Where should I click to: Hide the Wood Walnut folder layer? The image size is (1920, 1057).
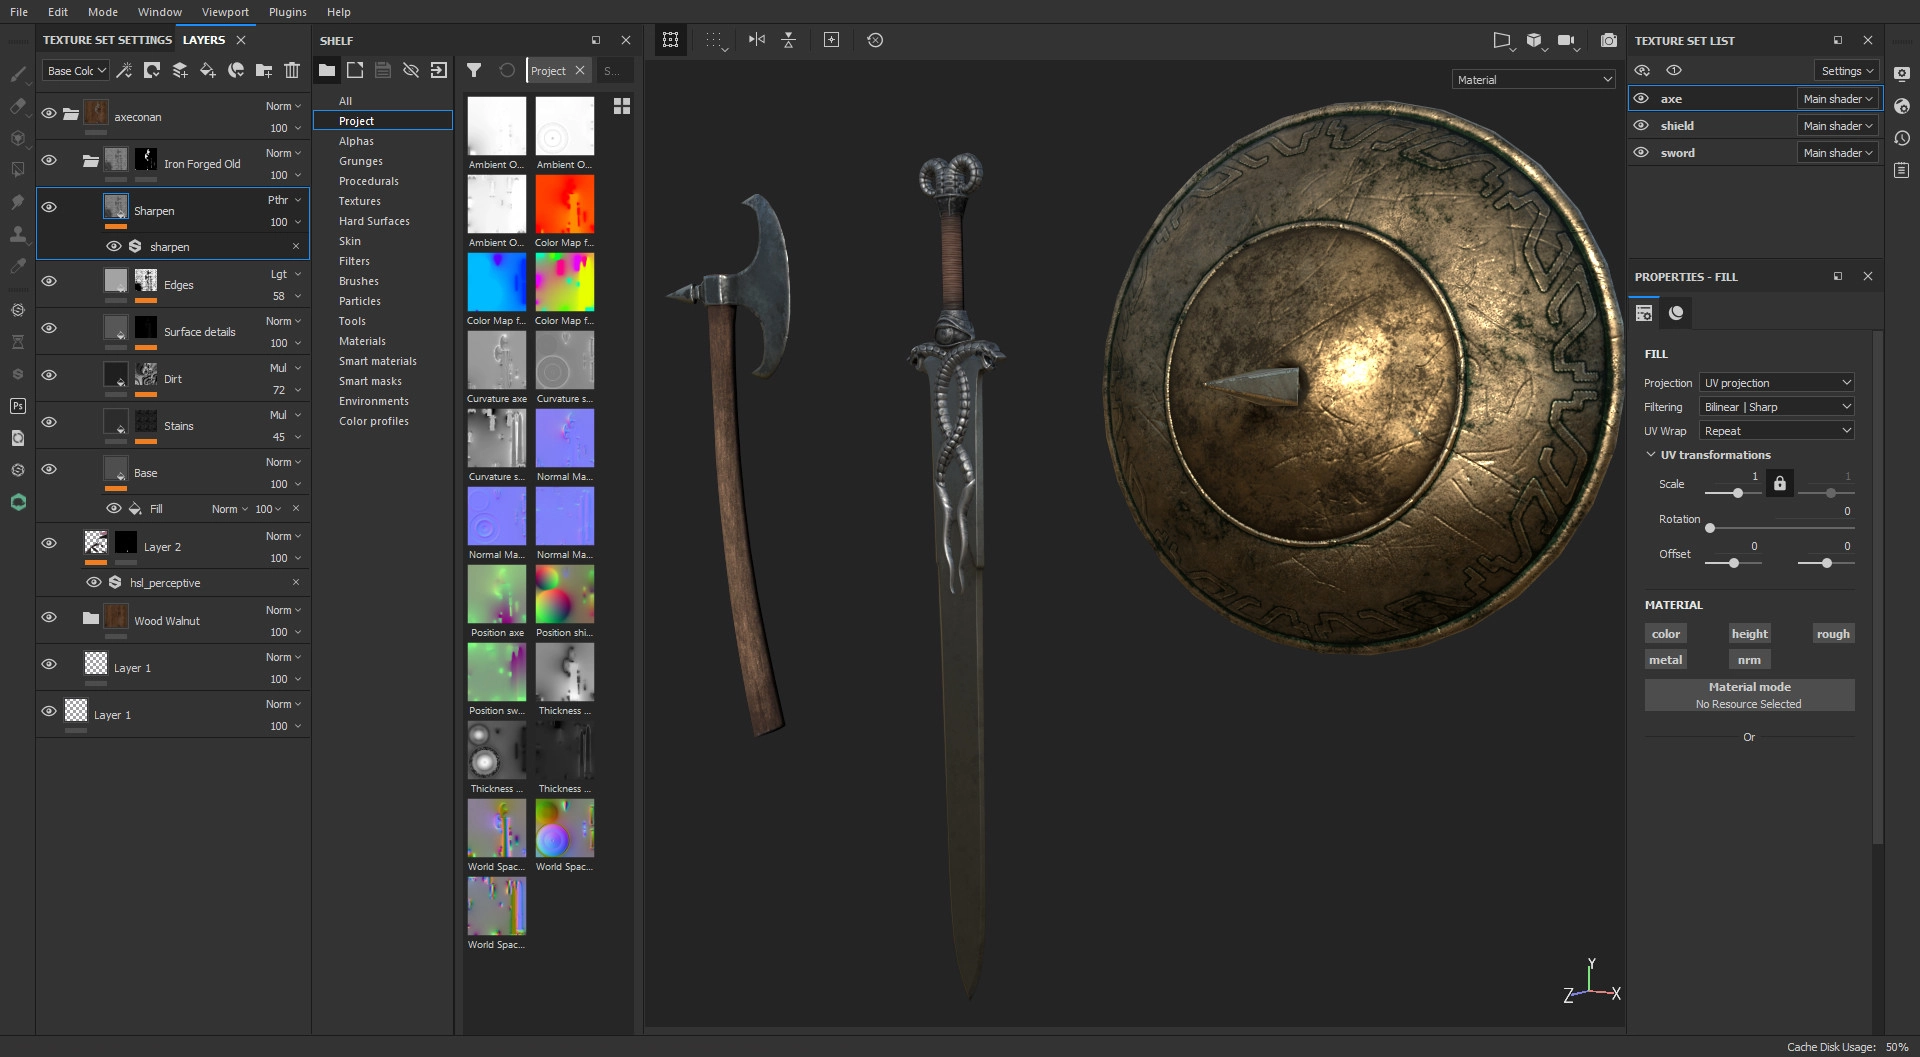49,617
